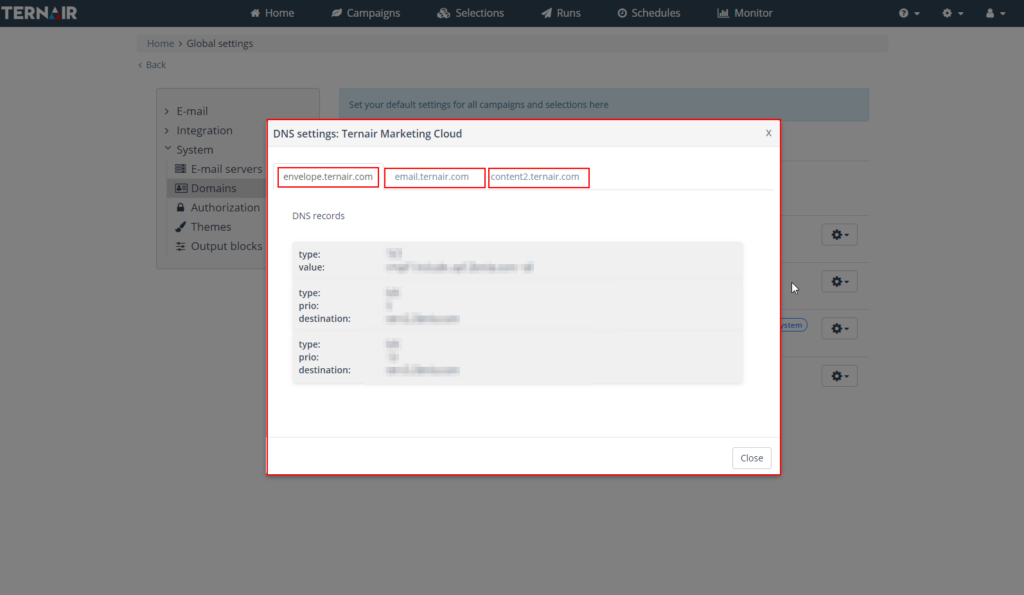Click the partially hidden system badge
The image size is (1024, 595).
793,325
